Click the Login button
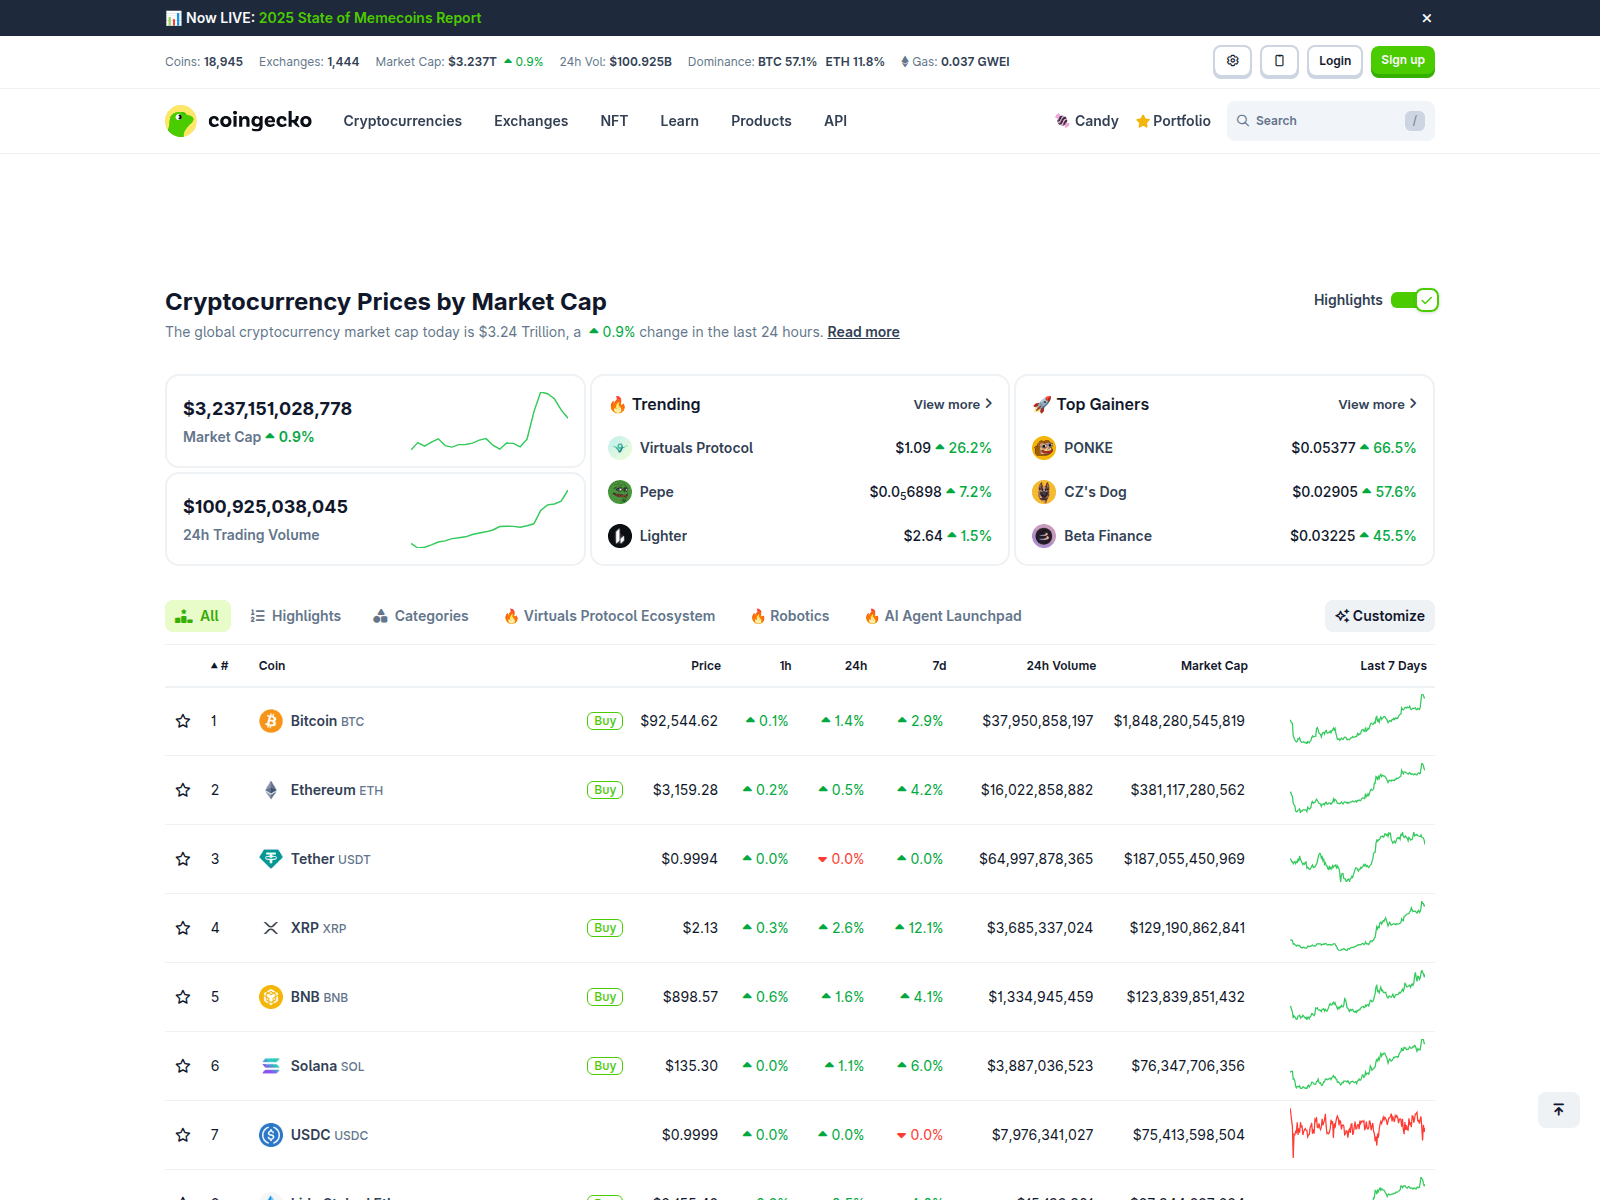This screenshot has height=1200, width=1600. pos(1335,61)
